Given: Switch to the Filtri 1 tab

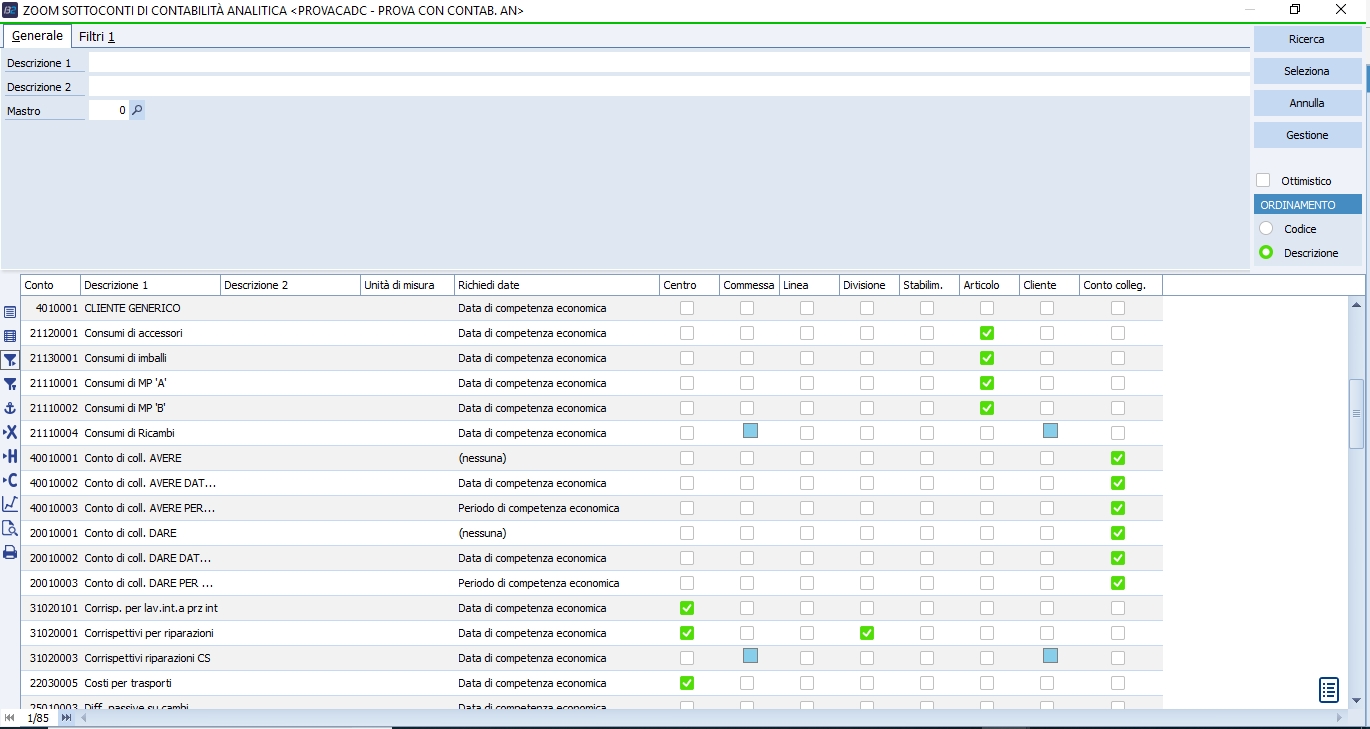Looking at the screenshot, I should click(x=97, y=37).
